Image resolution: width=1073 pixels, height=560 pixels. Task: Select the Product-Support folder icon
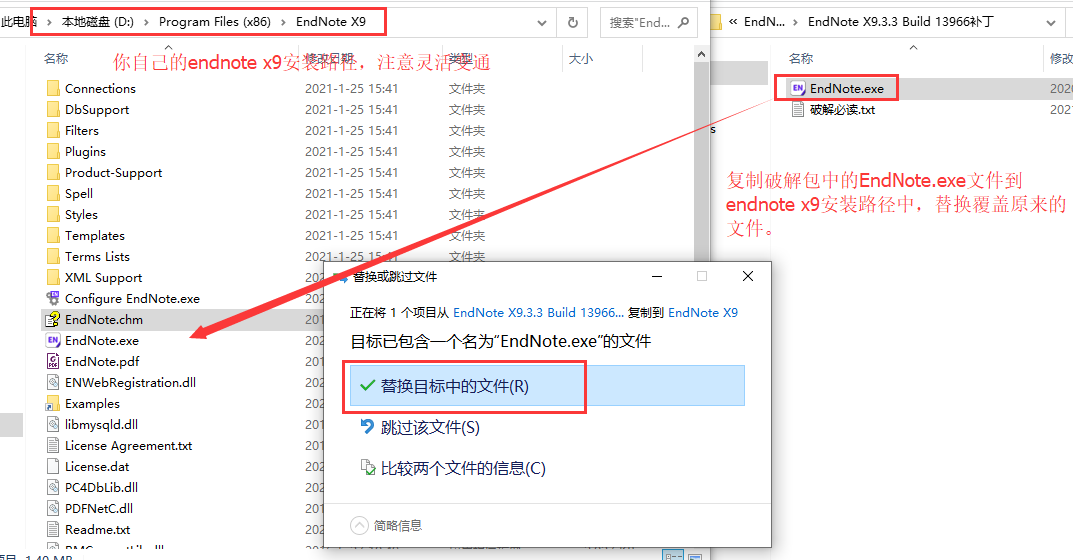click(53, 173)
